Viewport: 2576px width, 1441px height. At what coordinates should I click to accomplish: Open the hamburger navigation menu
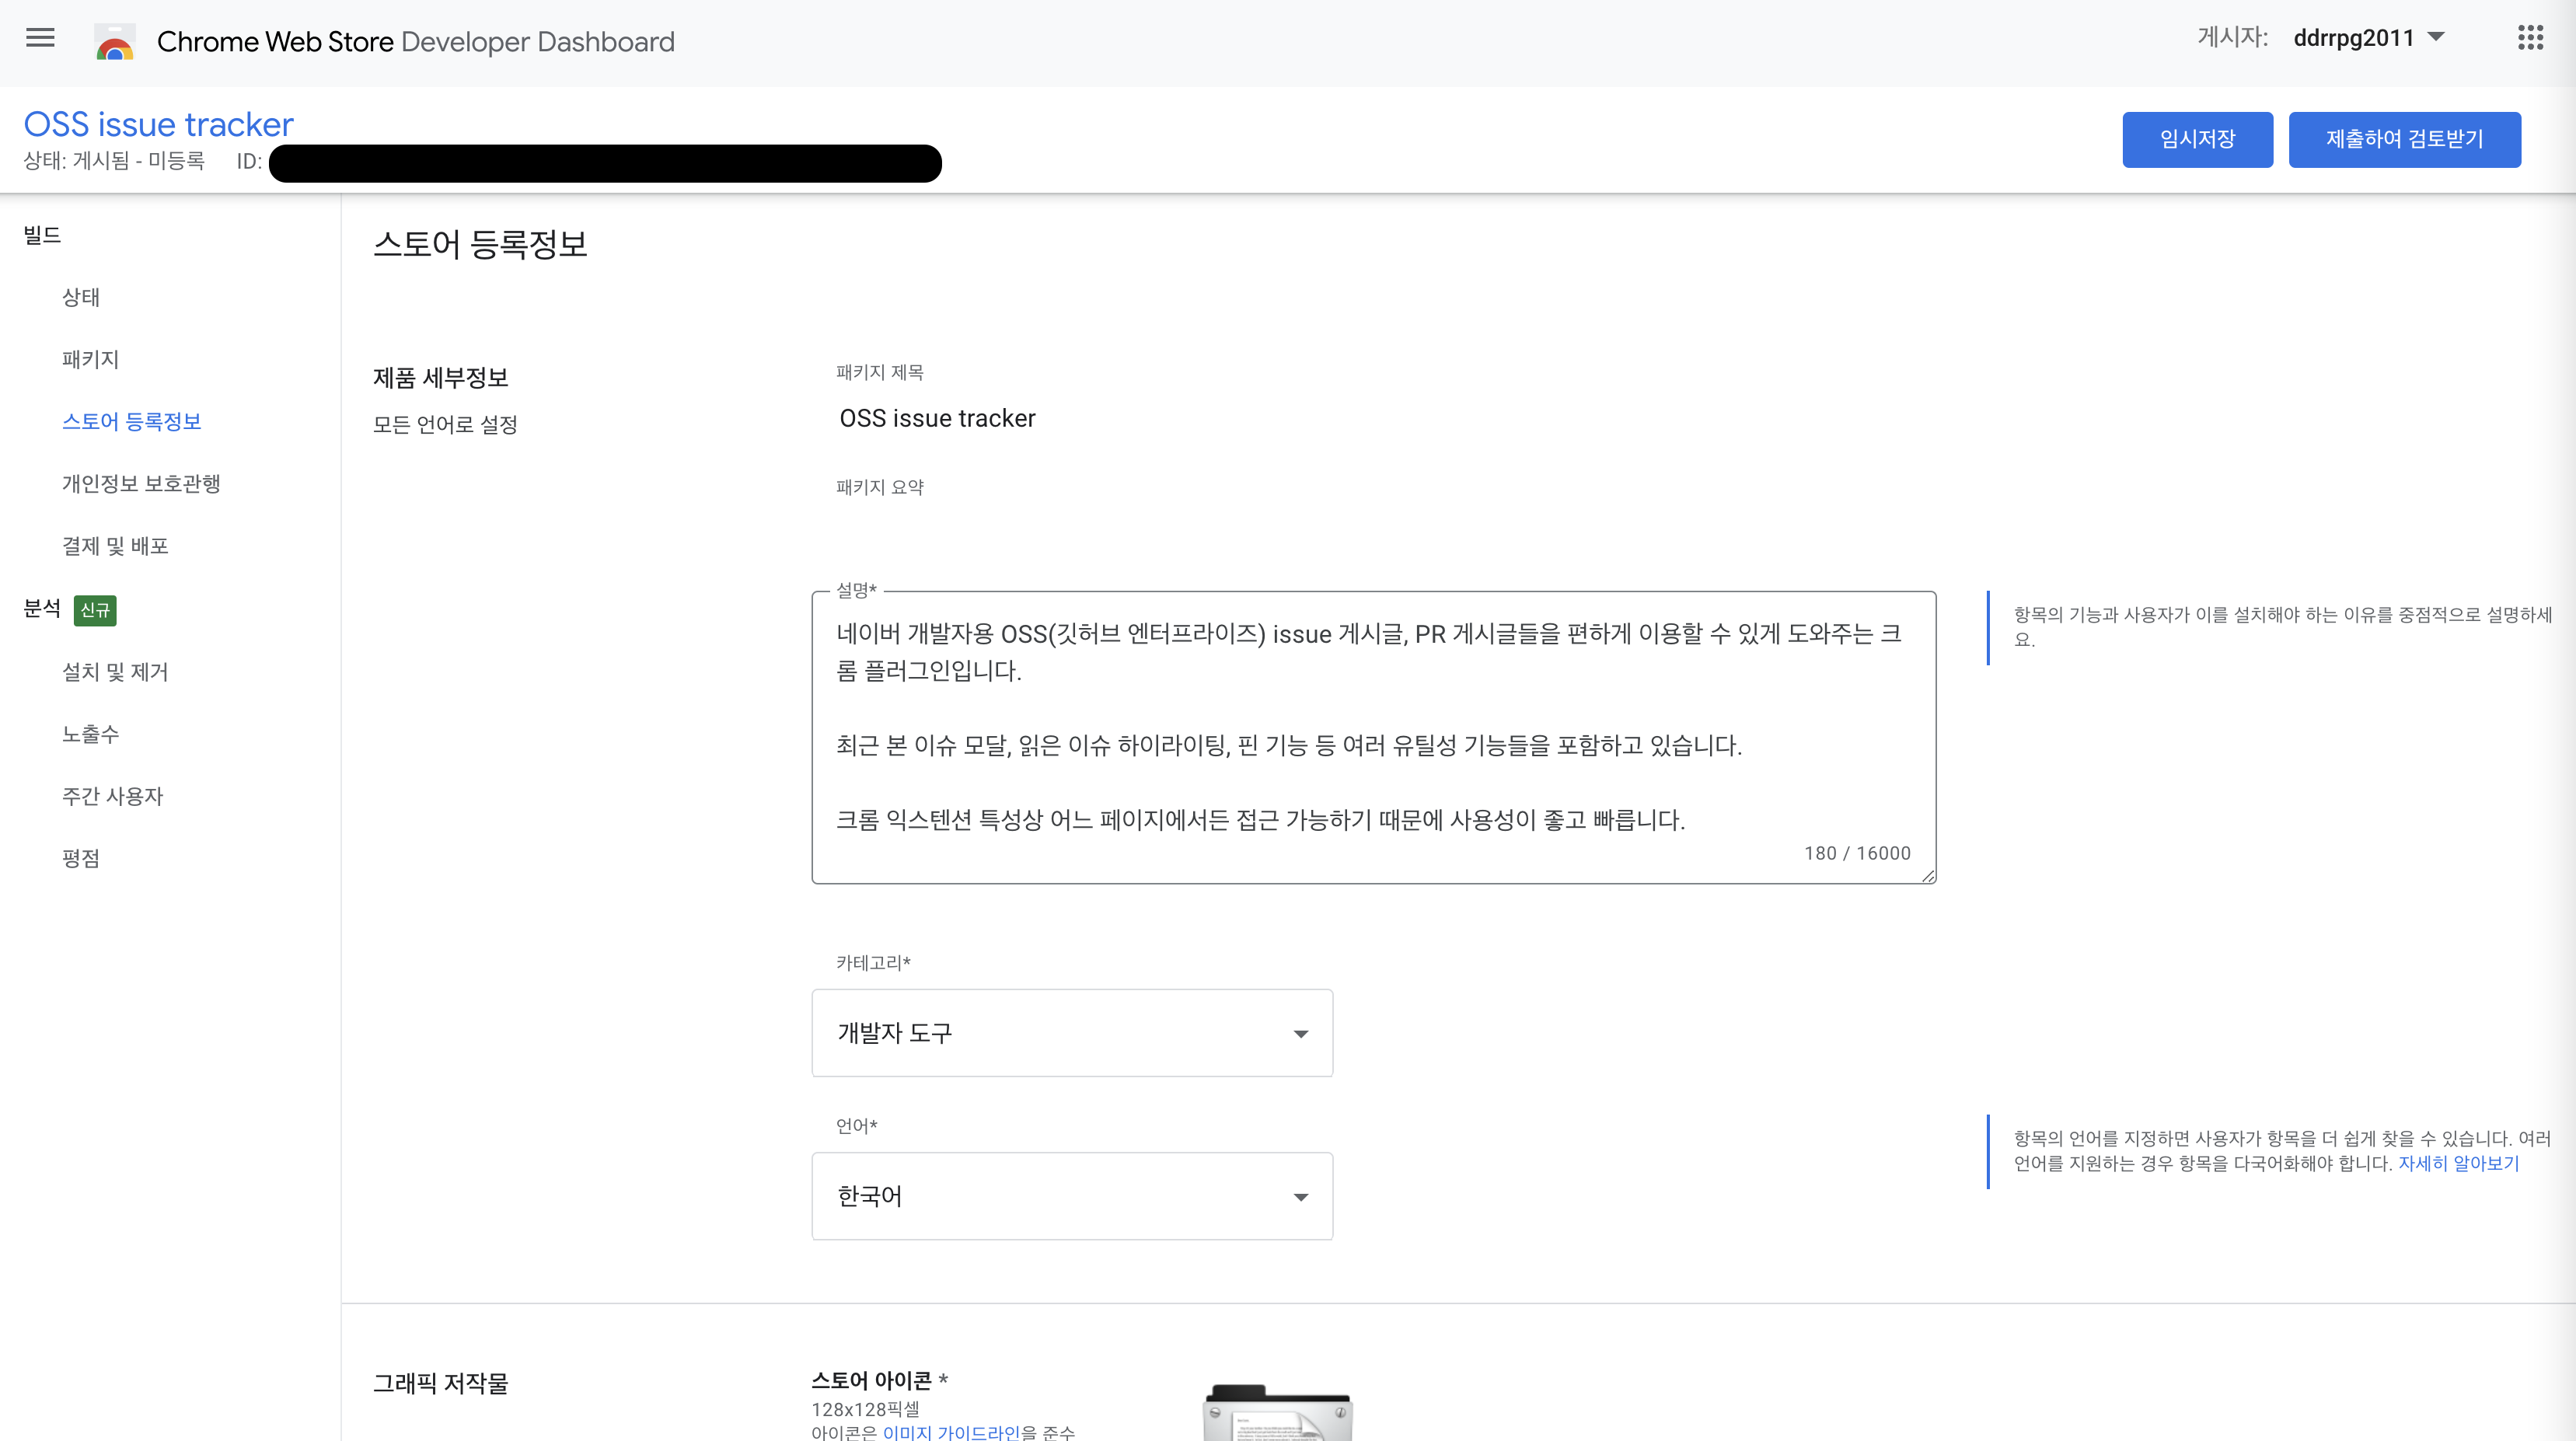[40, 39]
